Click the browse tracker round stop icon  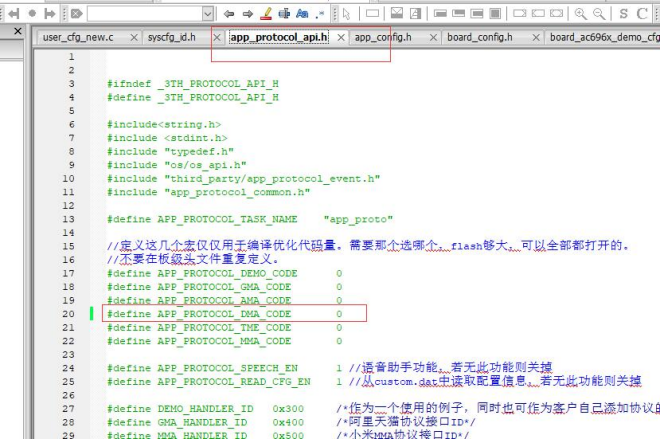coord(32,14)
